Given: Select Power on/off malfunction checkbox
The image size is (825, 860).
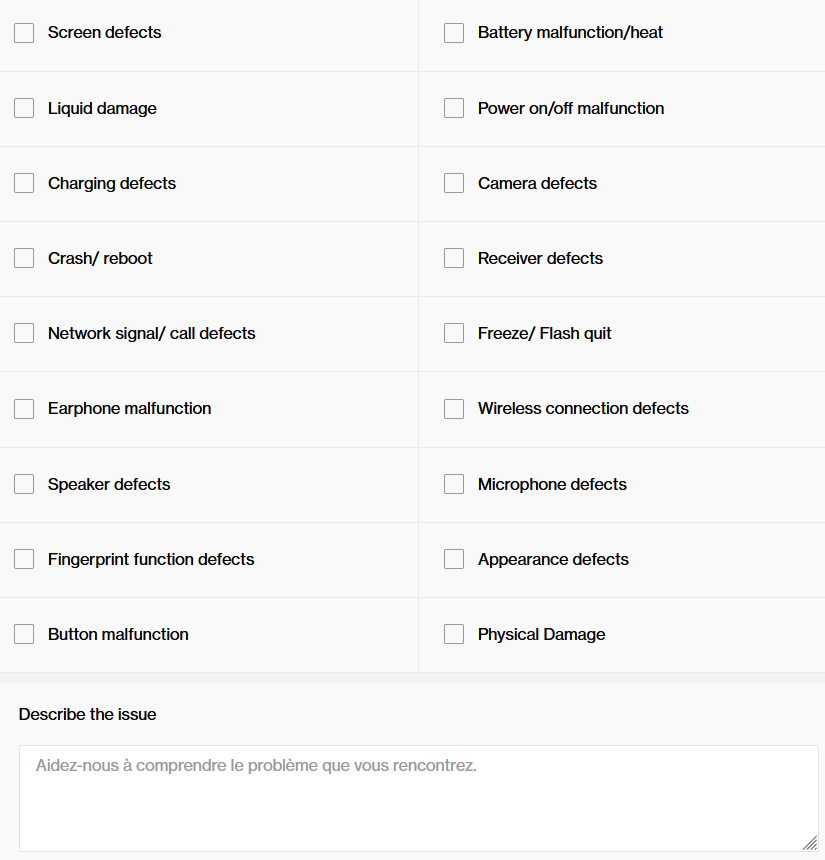Looking at the screenshot, I should point(454,108).
